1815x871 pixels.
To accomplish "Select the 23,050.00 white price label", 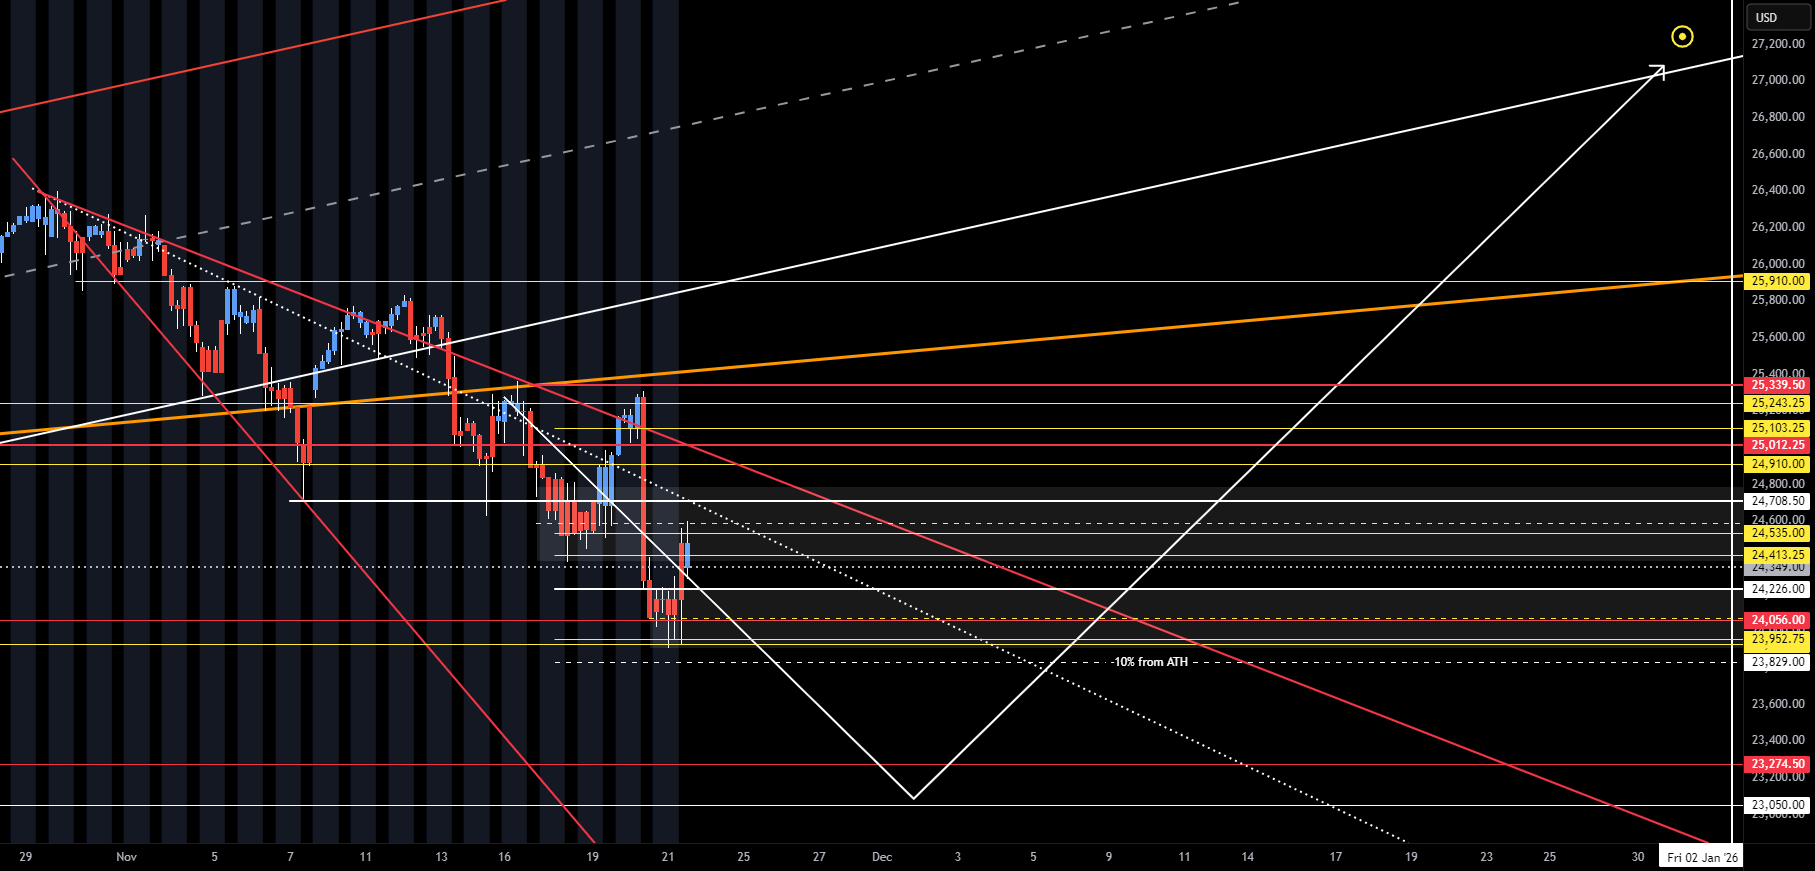I will coord(1778,805).
